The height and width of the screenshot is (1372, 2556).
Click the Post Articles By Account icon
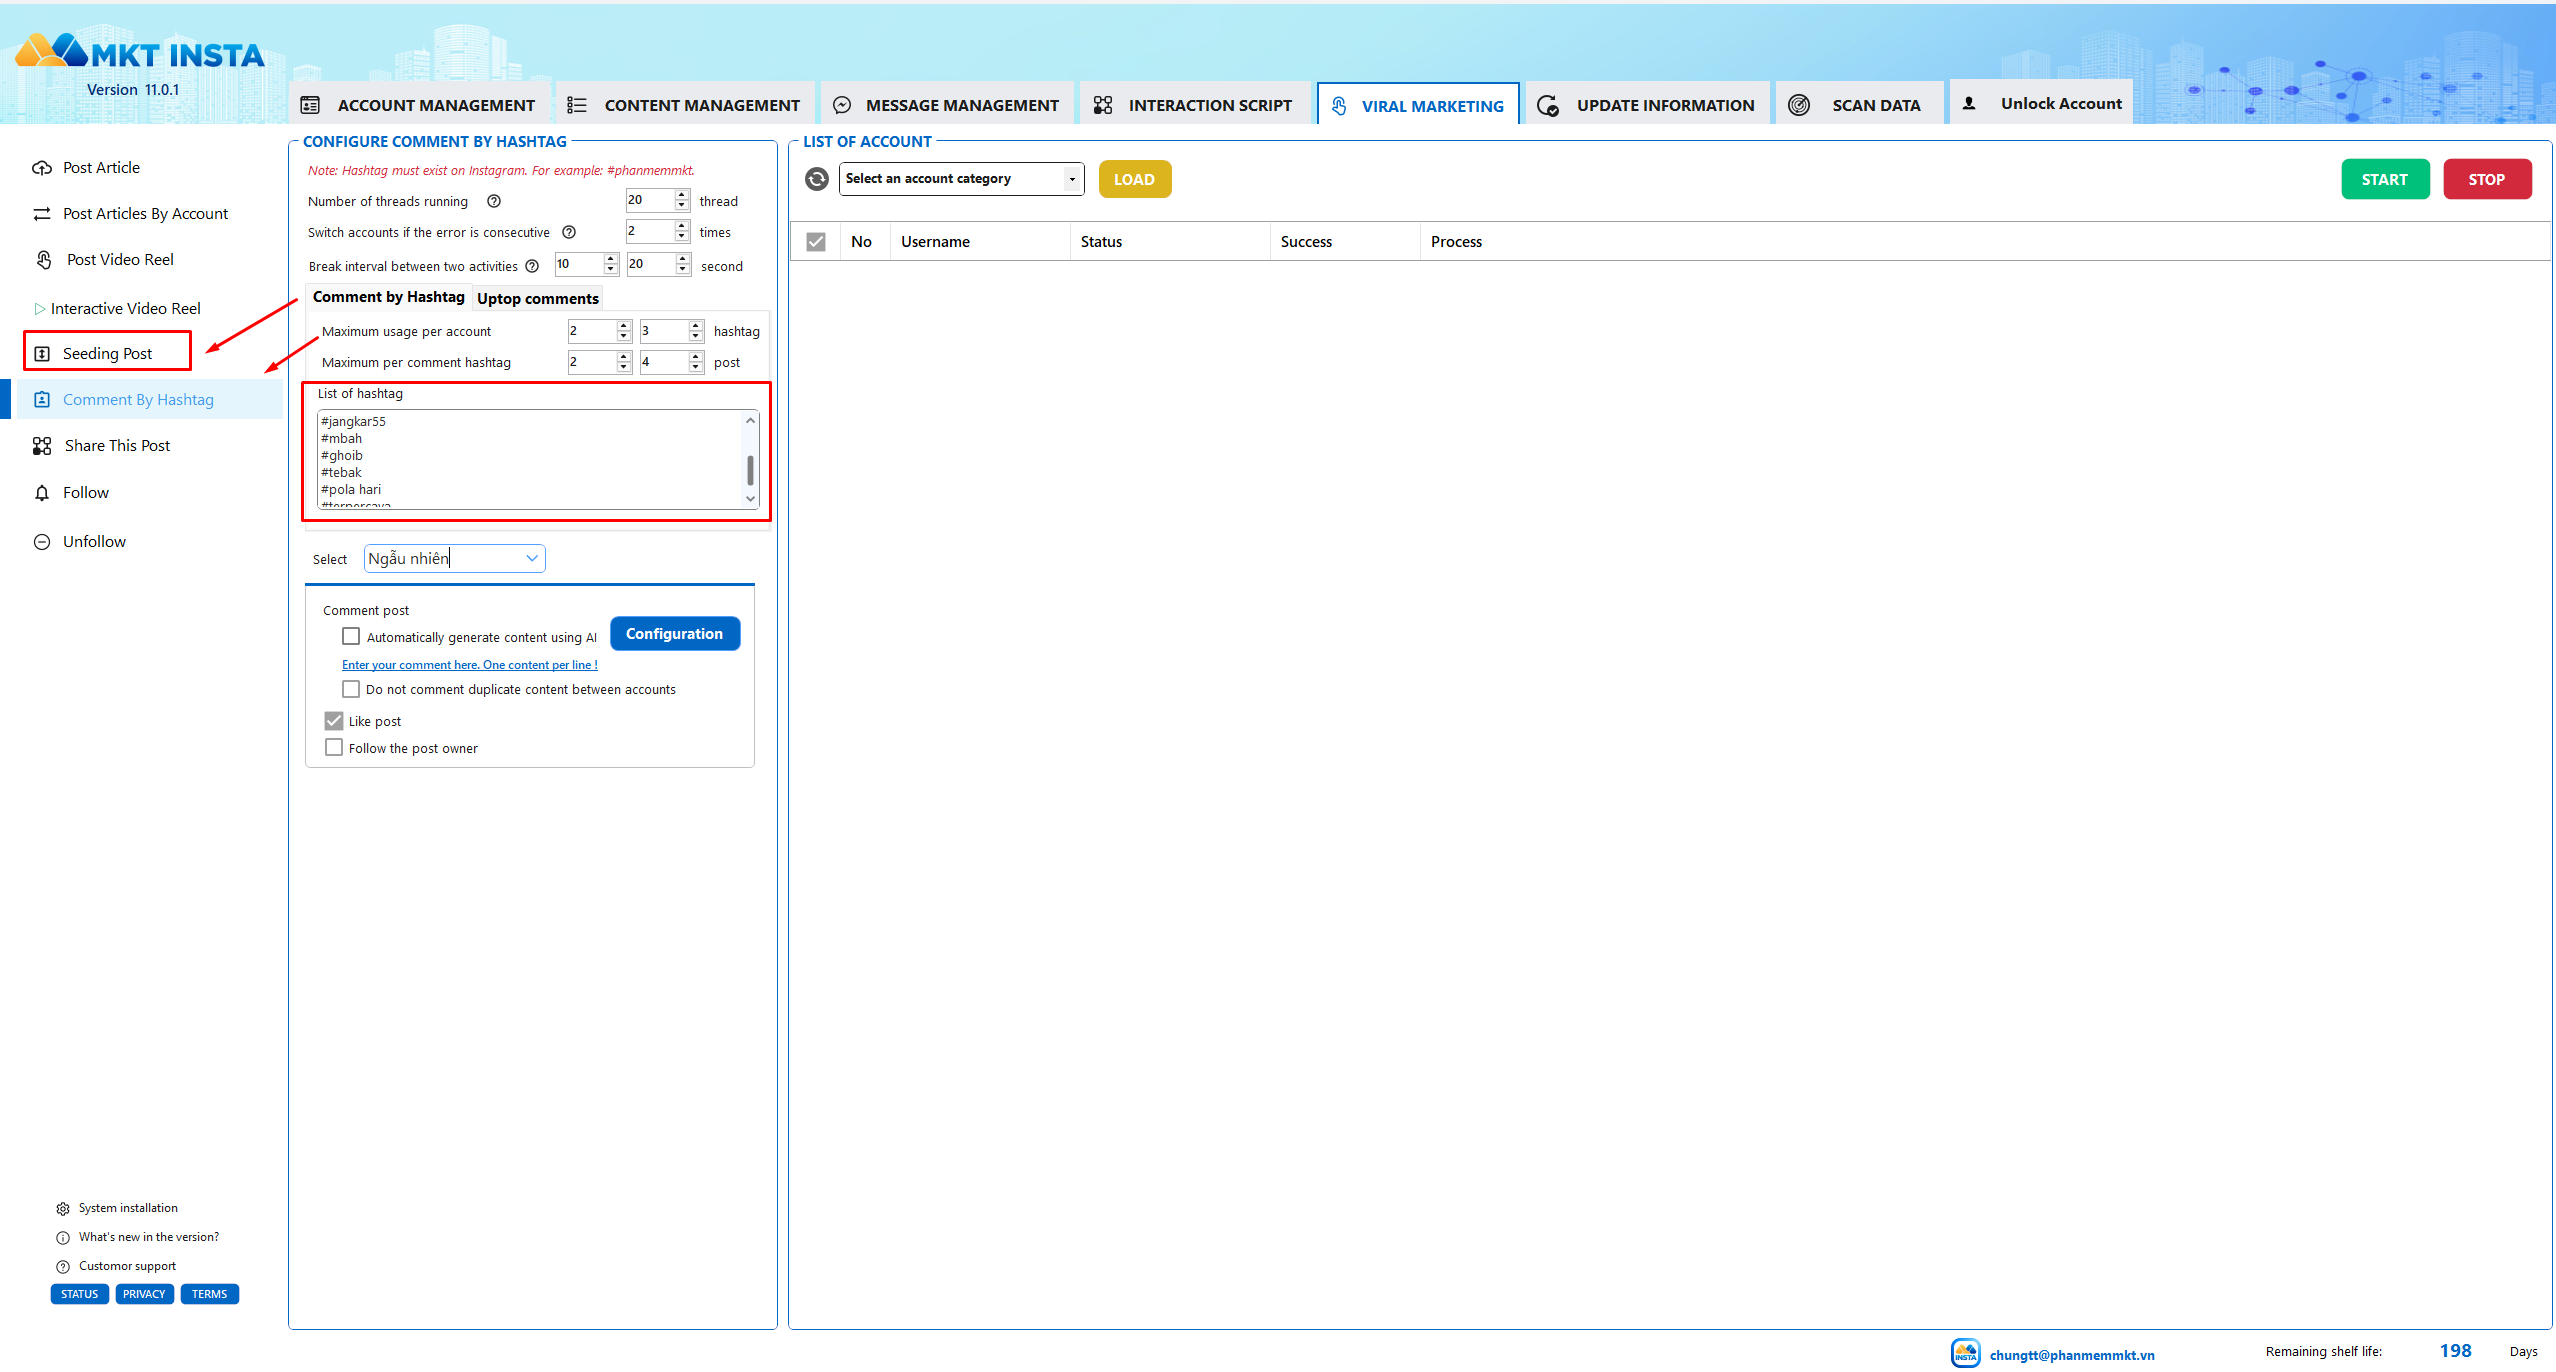42,214
